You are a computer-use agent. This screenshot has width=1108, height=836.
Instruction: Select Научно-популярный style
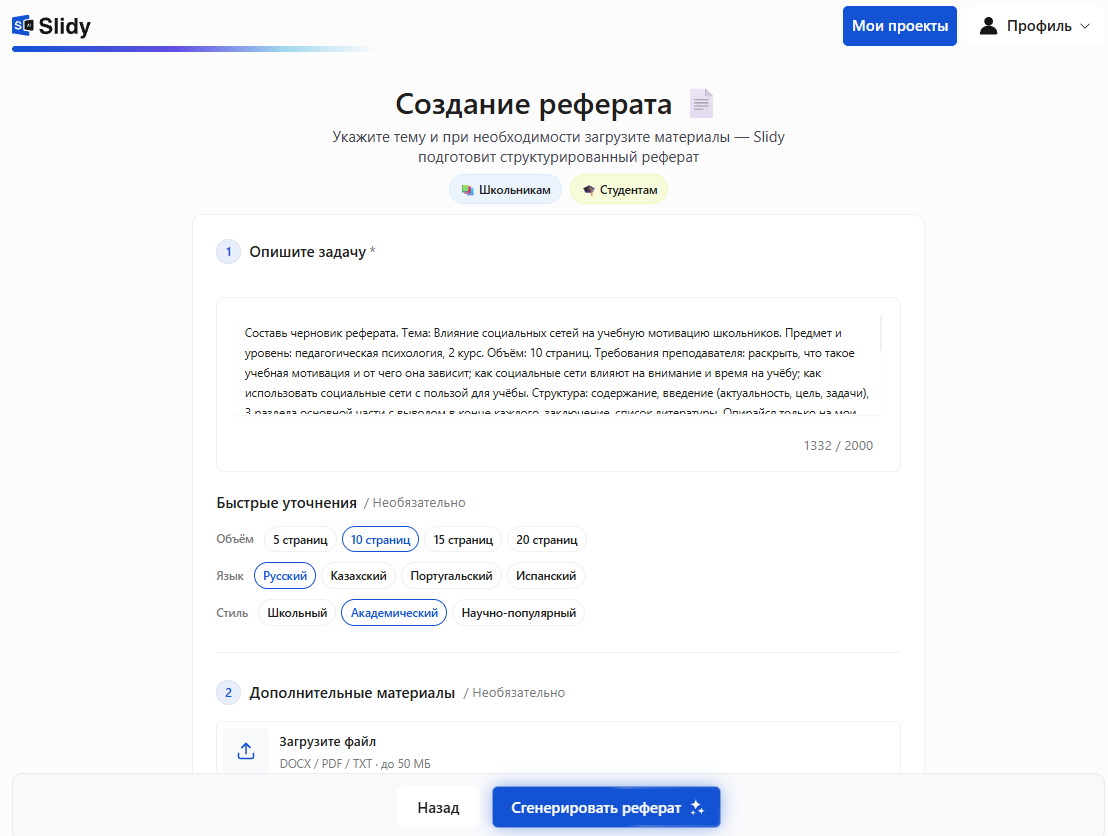coord(519,613)
